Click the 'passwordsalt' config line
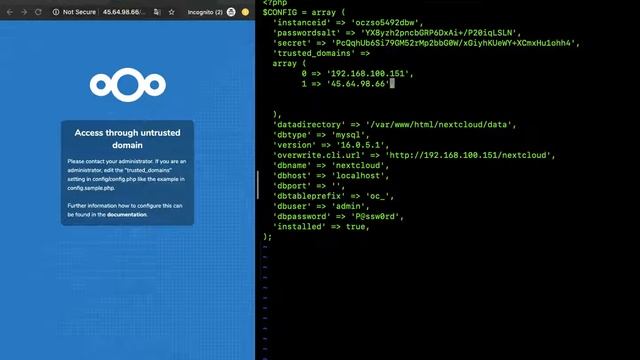The height and width of the screenshot is (360, 640). [397, 33]
